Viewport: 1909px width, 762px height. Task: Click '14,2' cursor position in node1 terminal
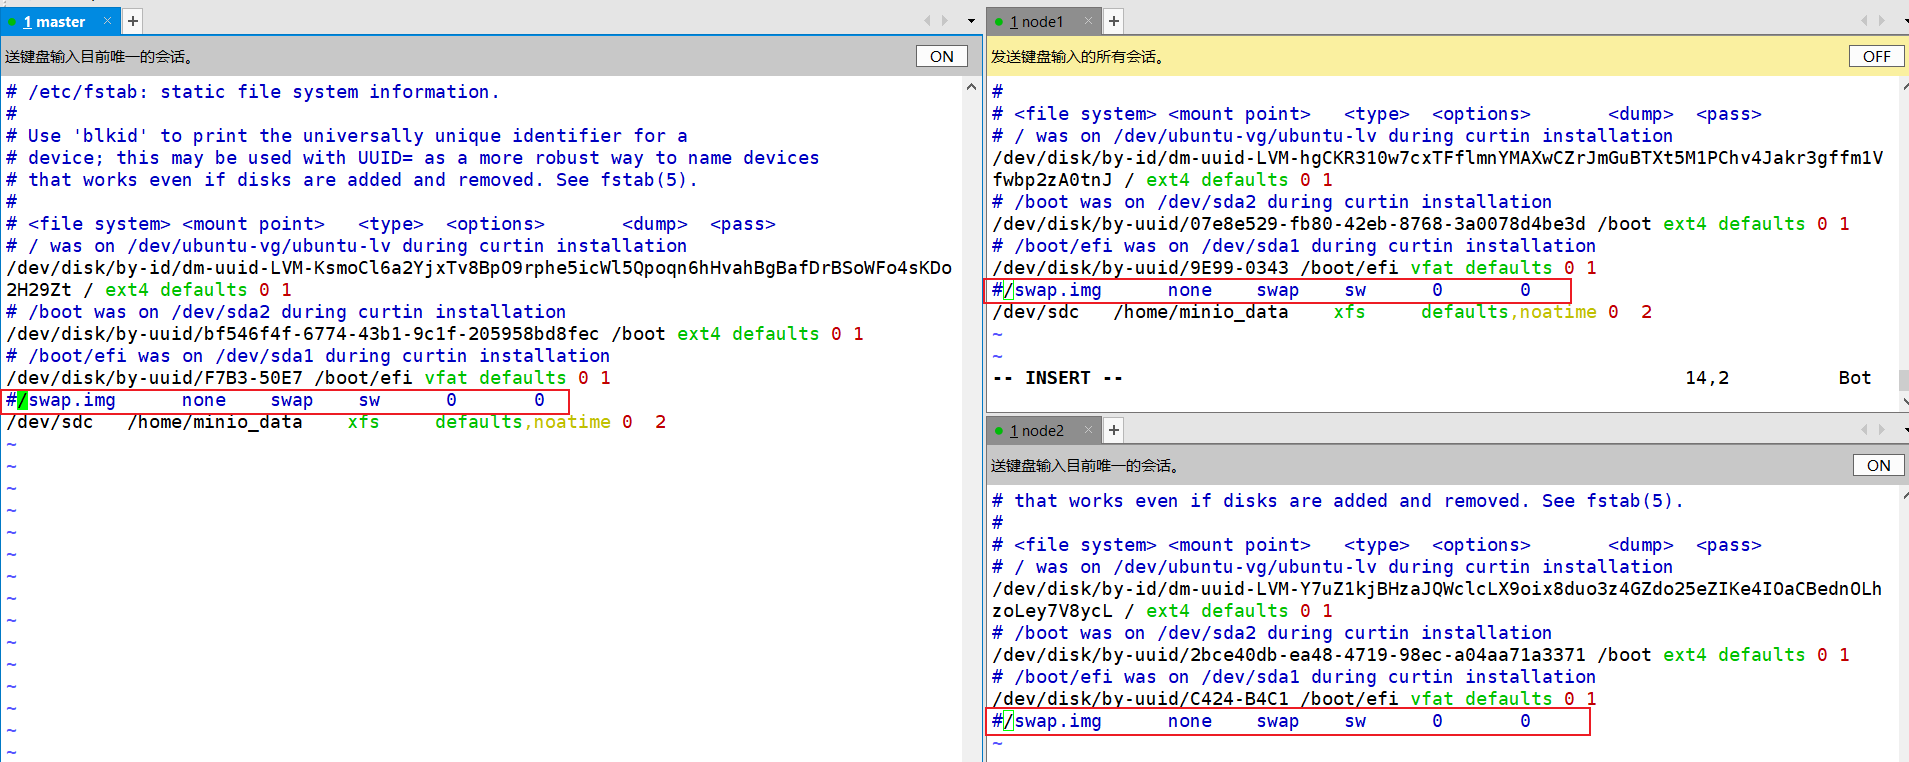point(1707,378)
